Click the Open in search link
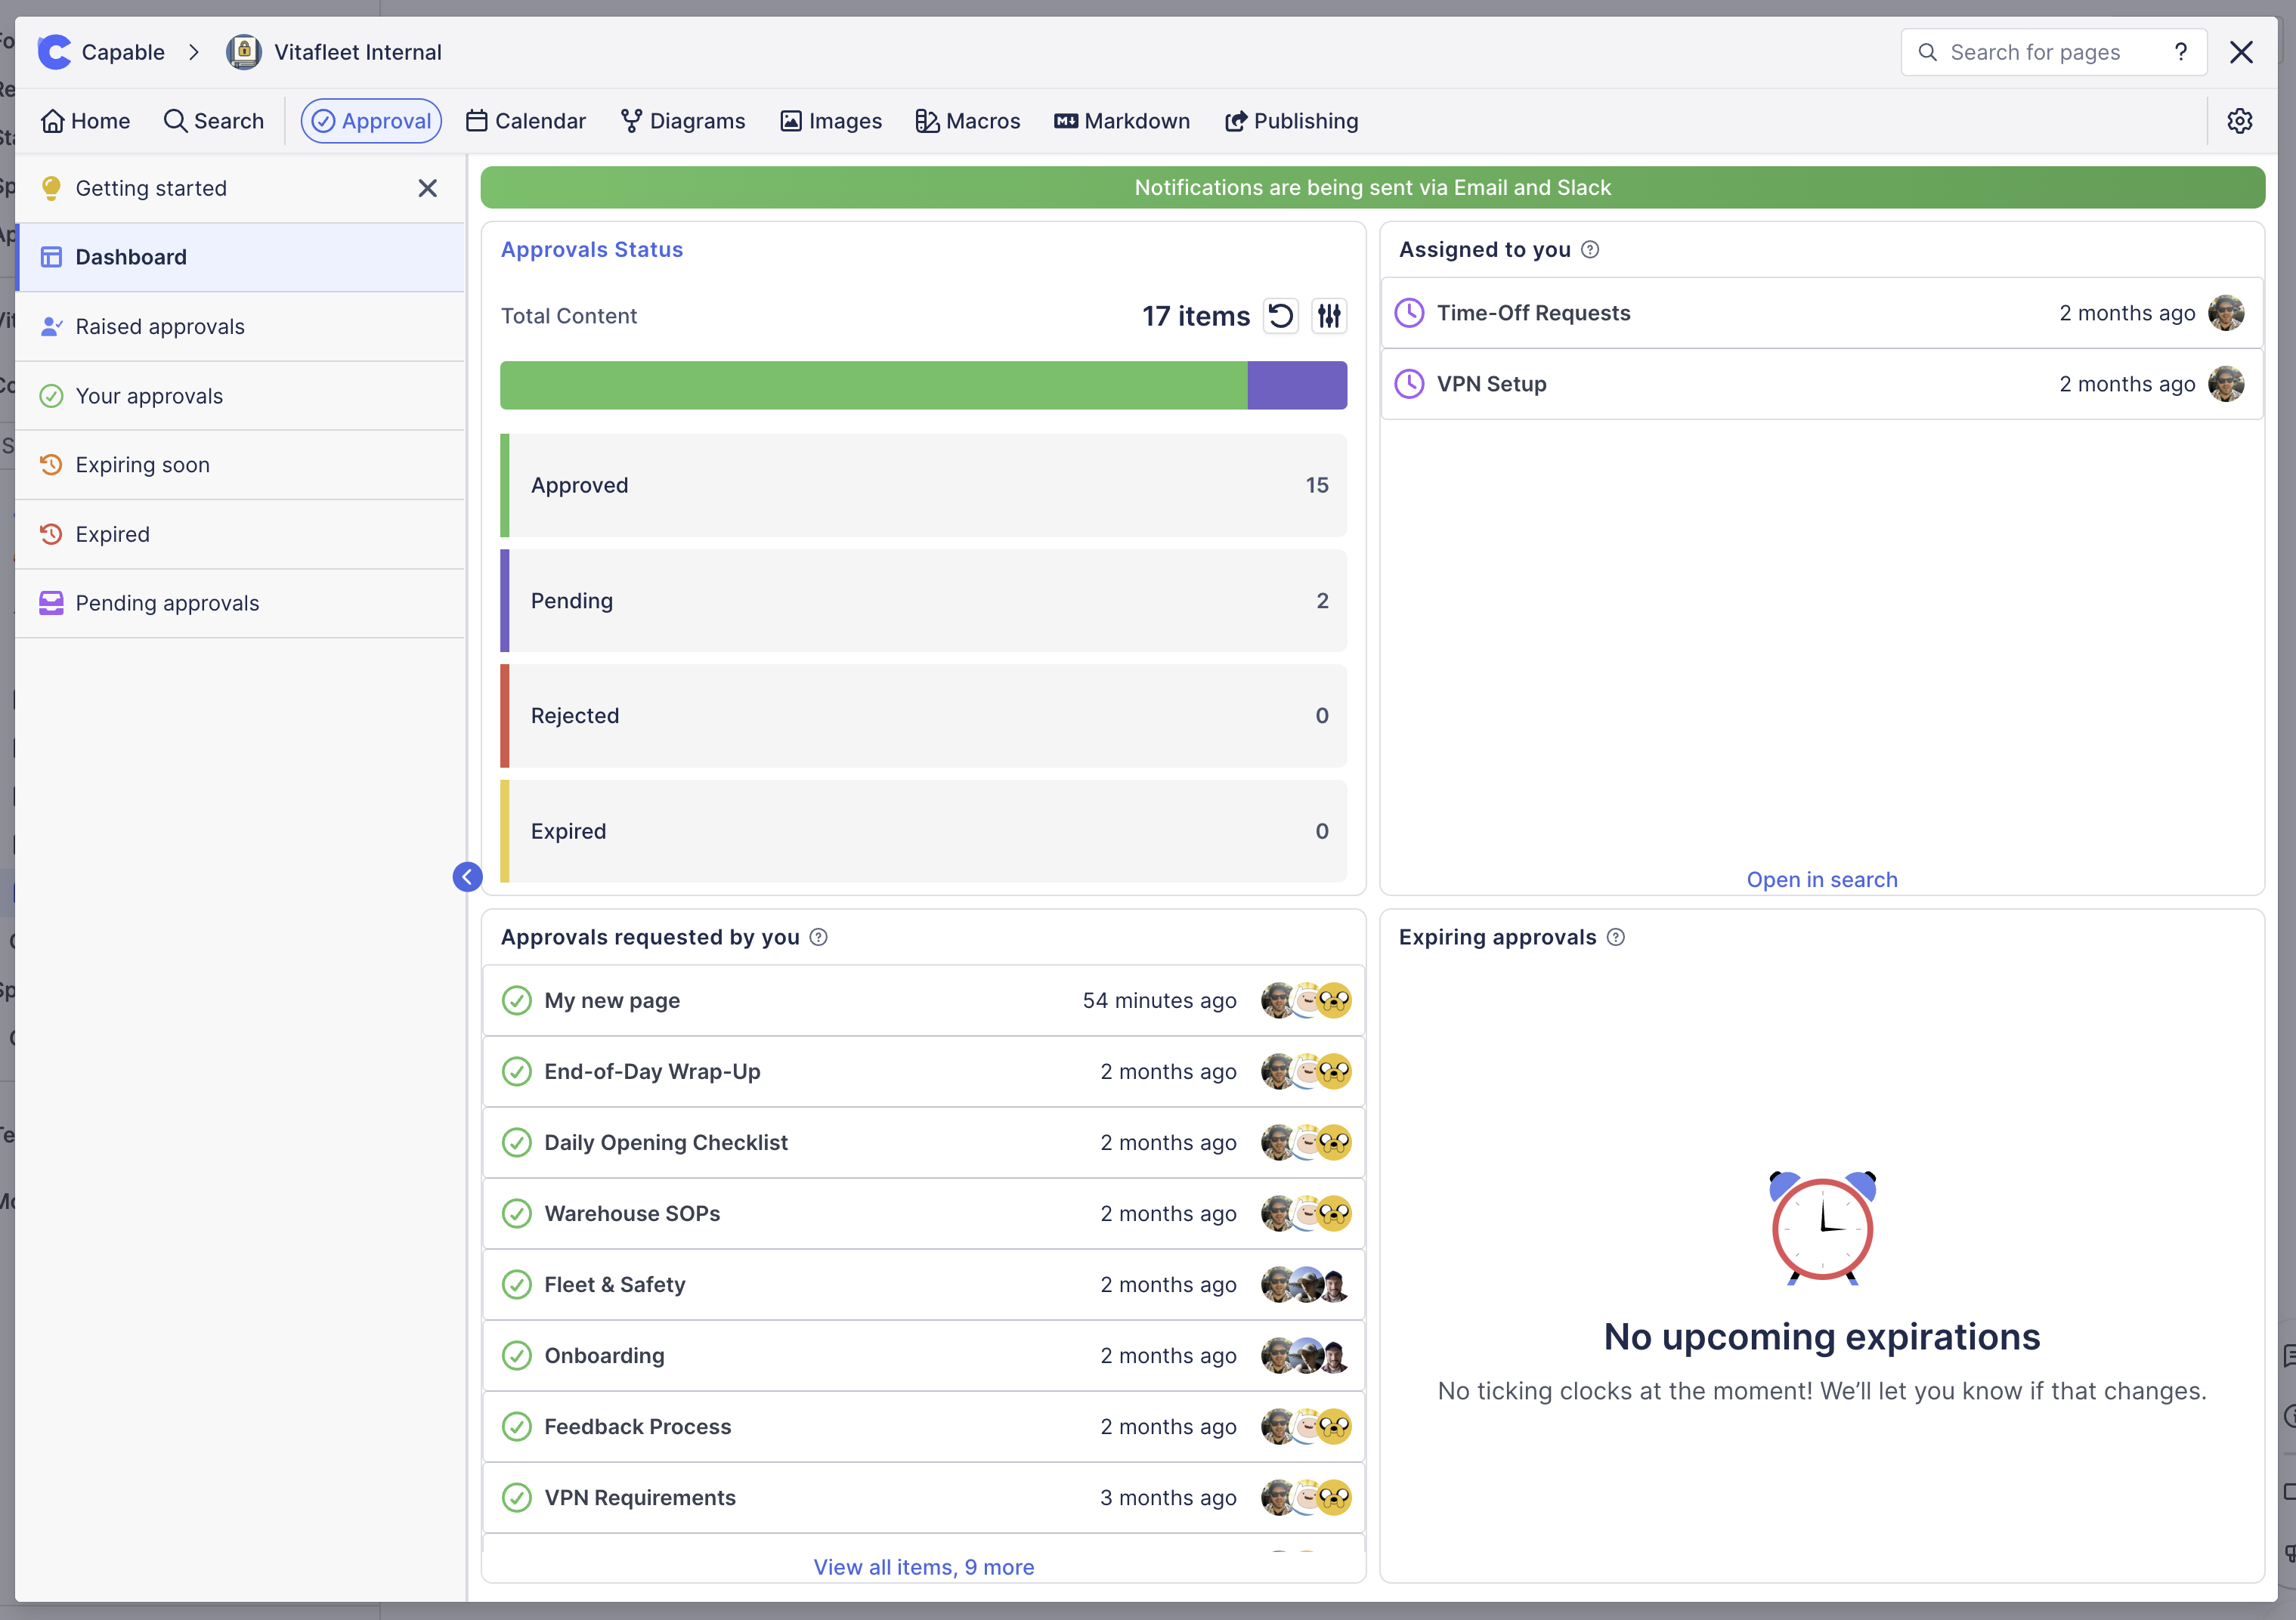2296x1620 pixels. click(x=1821, y=879)
